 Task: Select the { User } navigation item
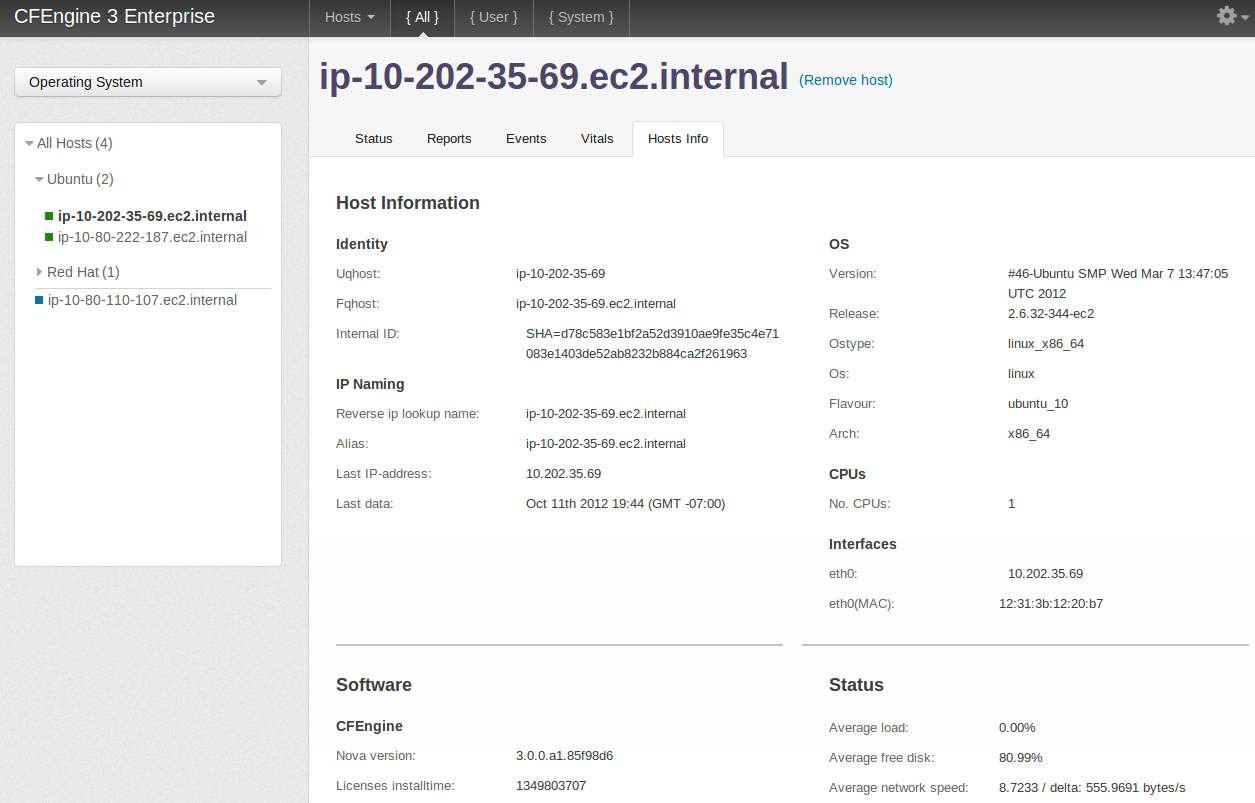[x=494, y=17]
